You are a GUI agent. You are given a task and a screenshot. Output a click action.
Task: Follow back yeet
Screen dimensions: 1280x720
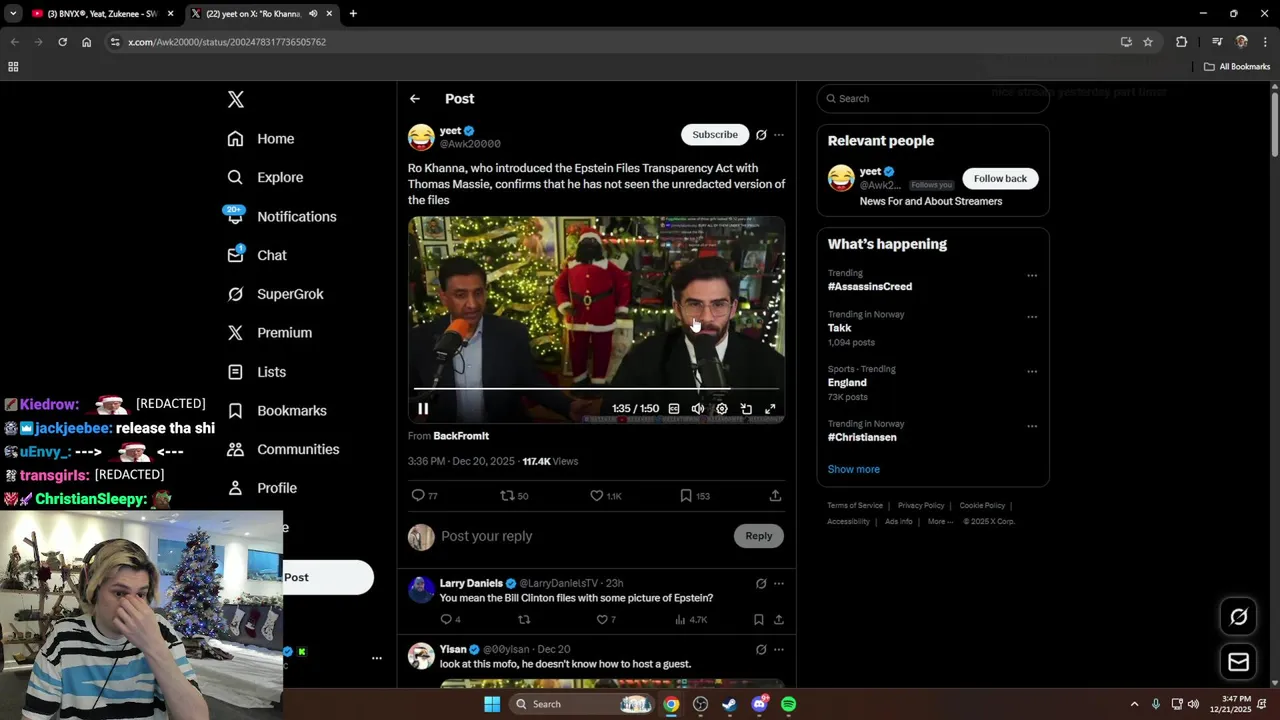click(1000, 179)
